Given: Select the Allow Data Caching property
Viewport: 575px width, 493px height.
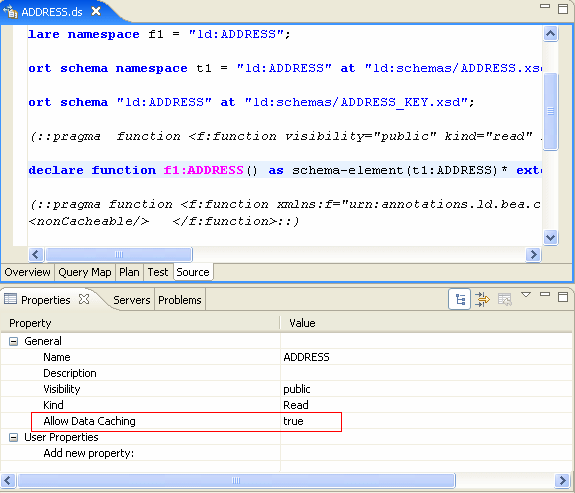Looking at the screenshot, I should 89,421.
